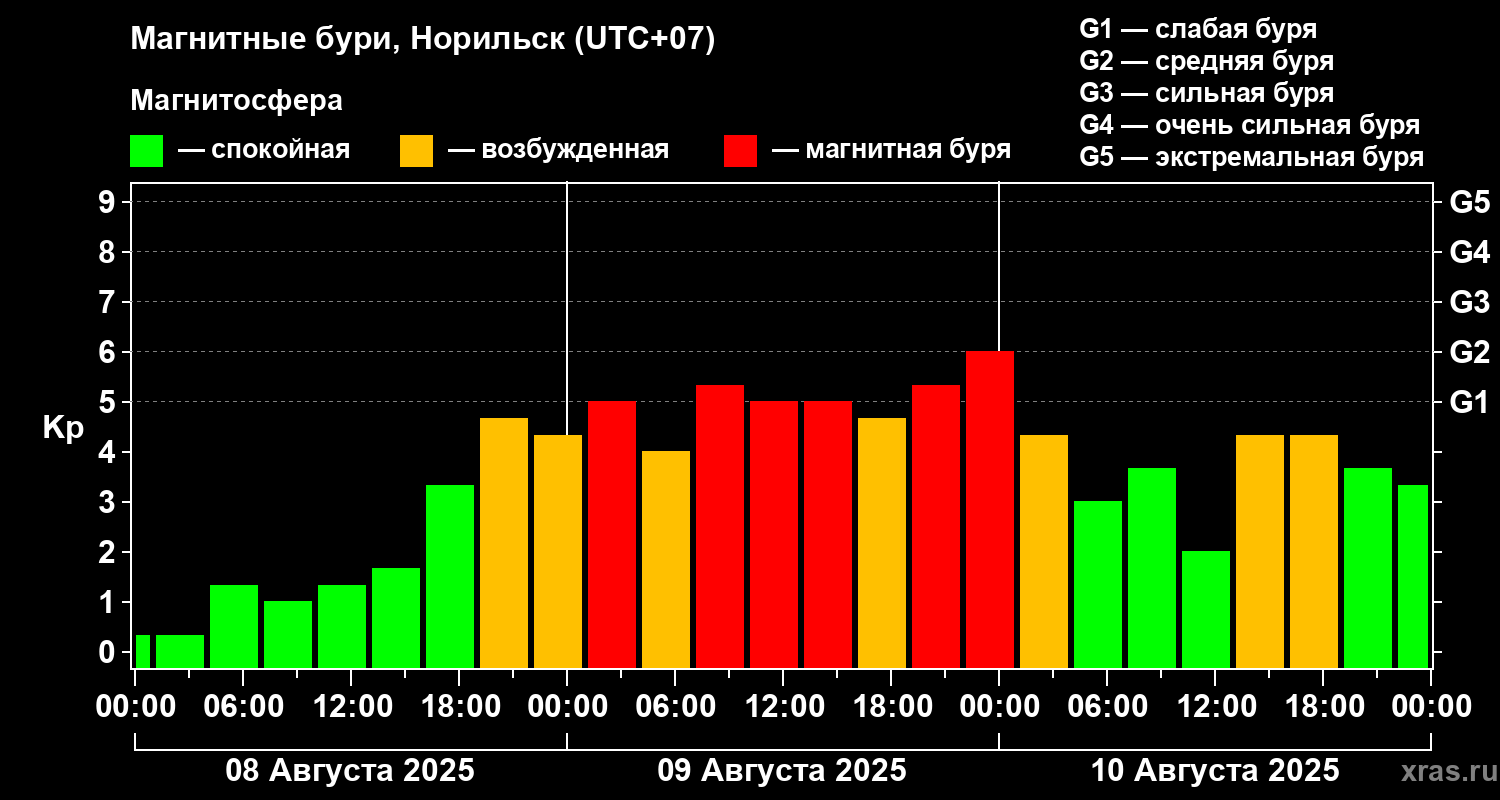Click the 'G1 — слабая буря' line
Screen dimensions: 1500x800
point(1198,29)
